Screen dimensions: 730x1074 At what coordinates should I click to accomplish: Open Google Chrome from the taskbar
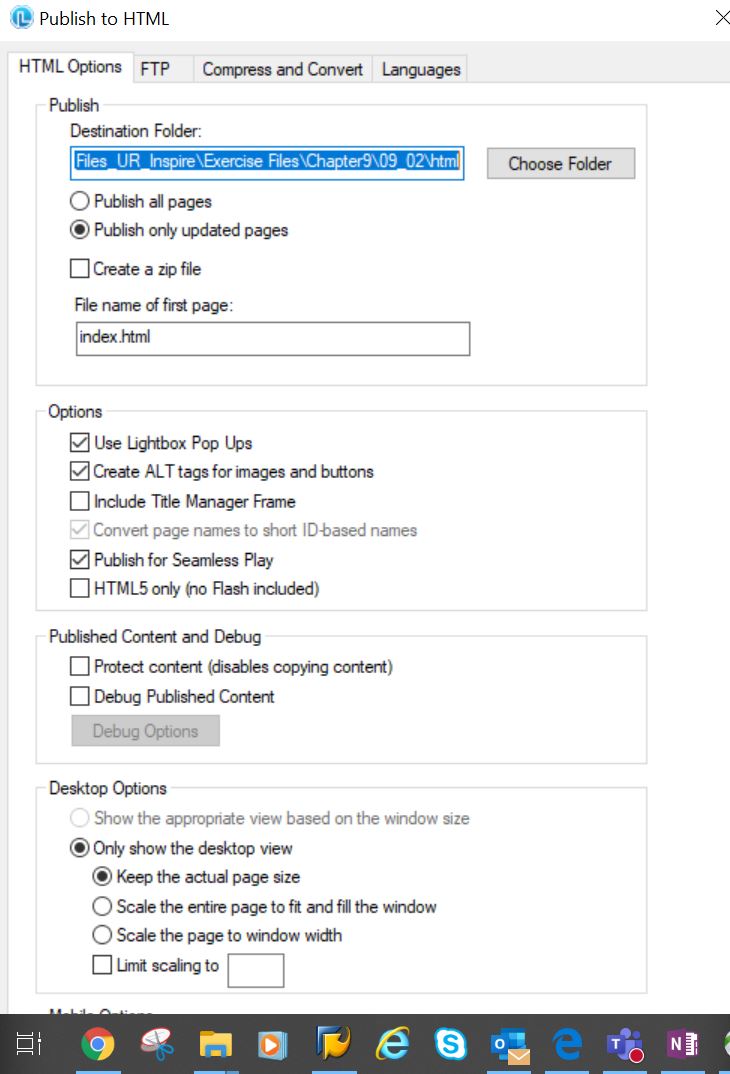coord(98,1044)
